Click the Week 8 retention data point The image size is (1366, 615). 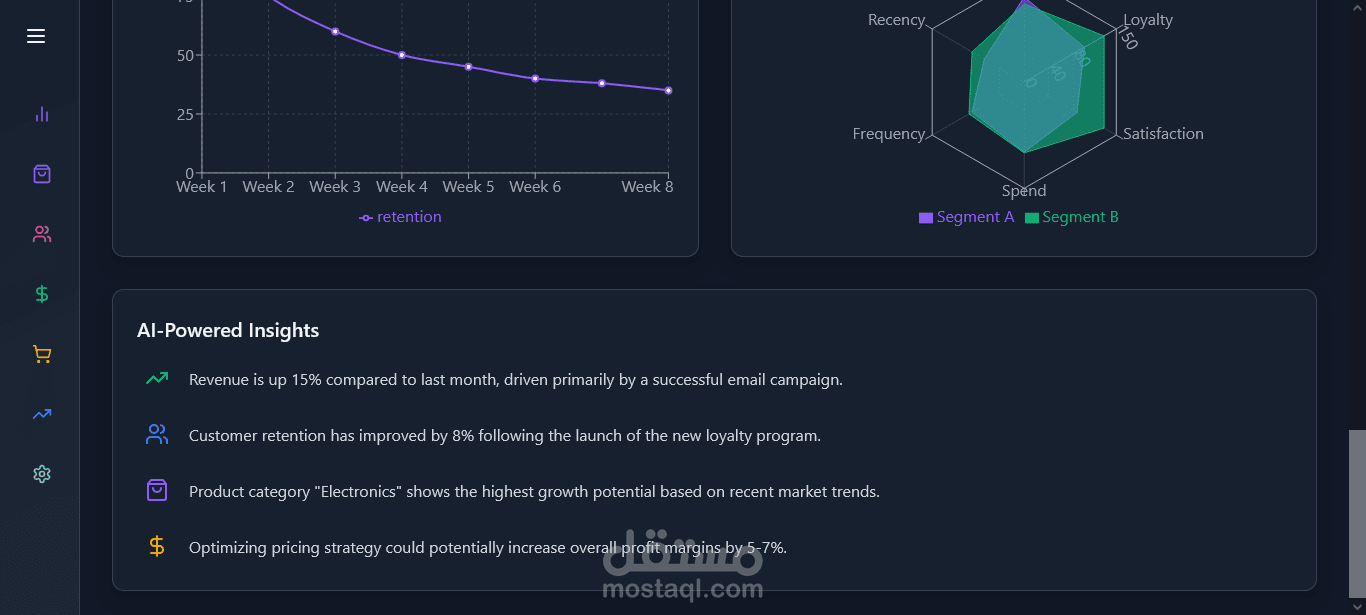point(668,90)
